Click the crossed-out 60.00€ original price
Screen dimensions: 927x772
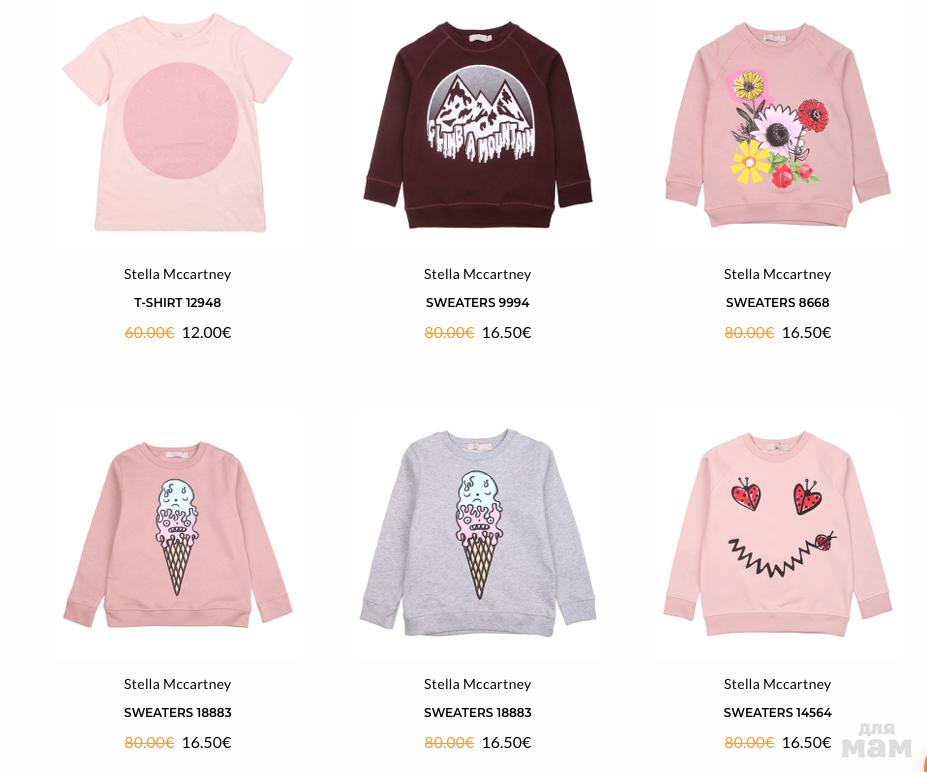149,333
